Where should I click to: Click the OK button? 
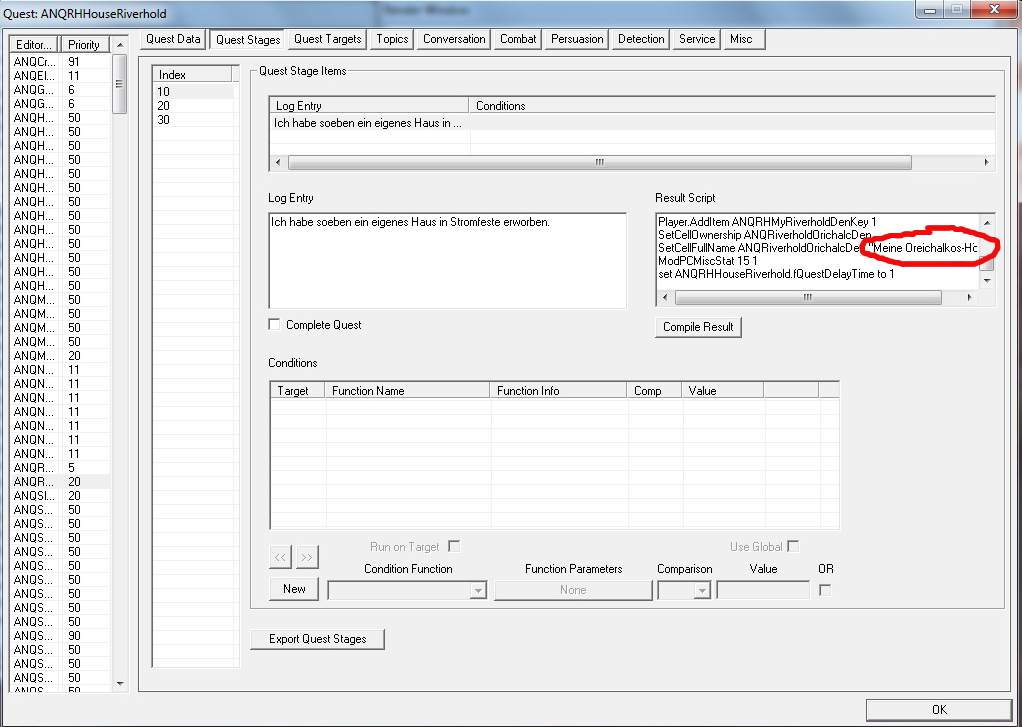click(938, 709)
